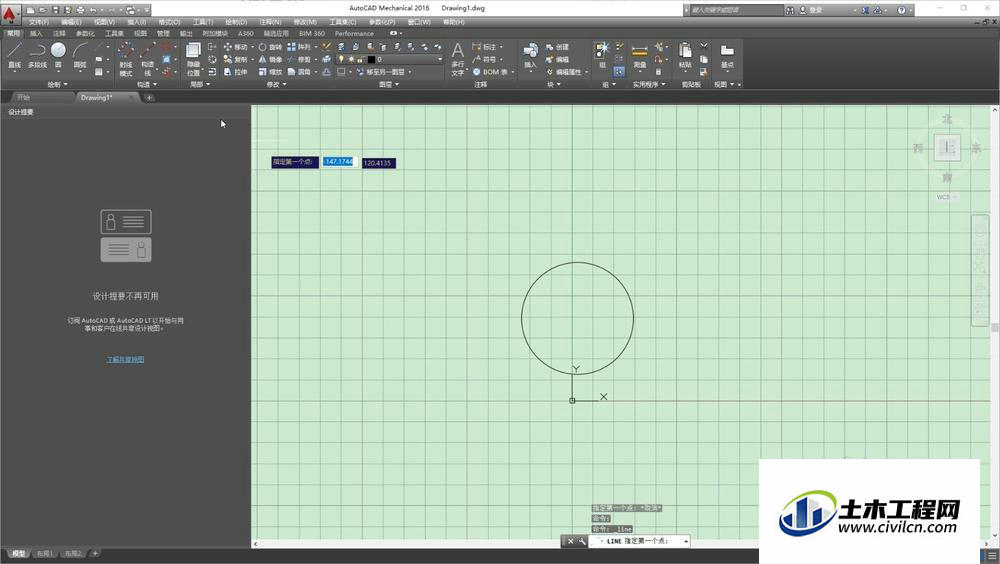The width and height of the screenshot is (1000, 564).
Task: Click the Sign in (登录) button
Action: (x=811, y=10)
